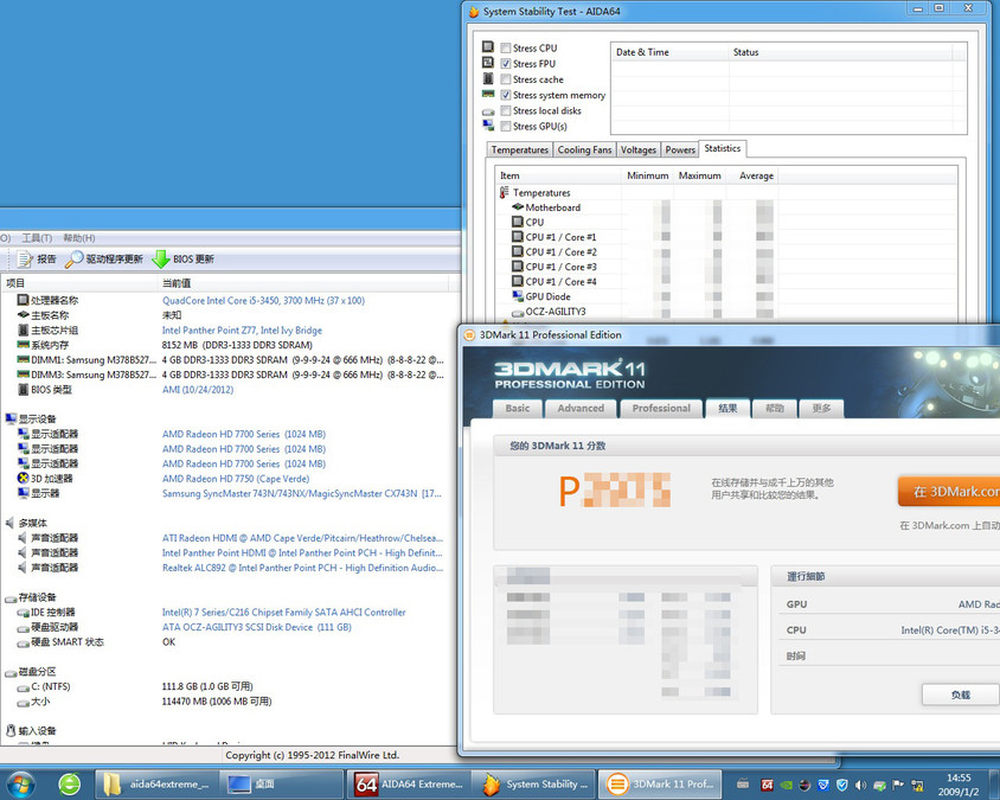This screenshot has height=800, width=1000.
Task: Open the 帮助(H) menu in AIDA64
Action: 79,238
